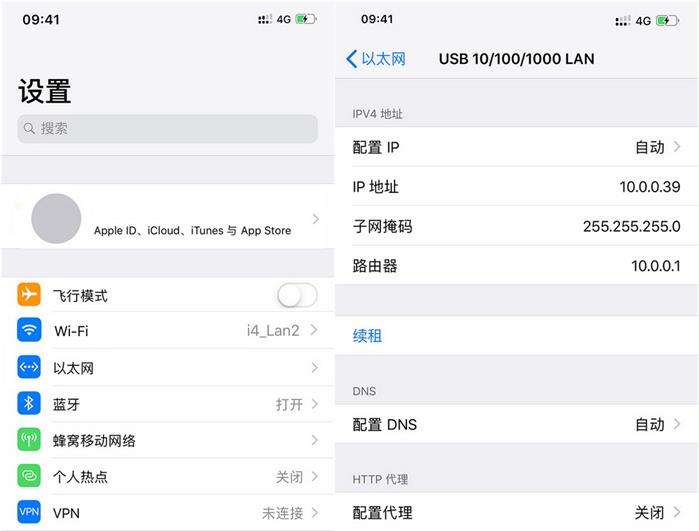Tap the Cellular (蜂窝移动网络) green icon
This screenshot has height=531, width=699.
click(29, 440)
